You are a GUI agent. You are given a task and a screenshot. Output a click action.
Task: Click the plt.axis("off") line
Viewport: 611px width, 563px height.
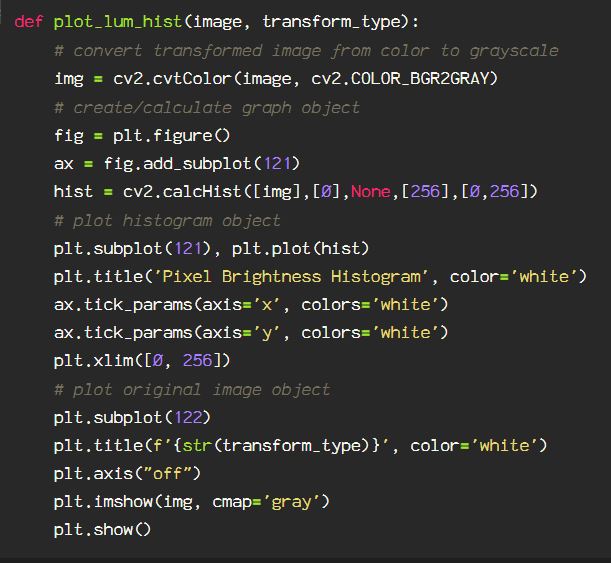(x=128, y=473)
